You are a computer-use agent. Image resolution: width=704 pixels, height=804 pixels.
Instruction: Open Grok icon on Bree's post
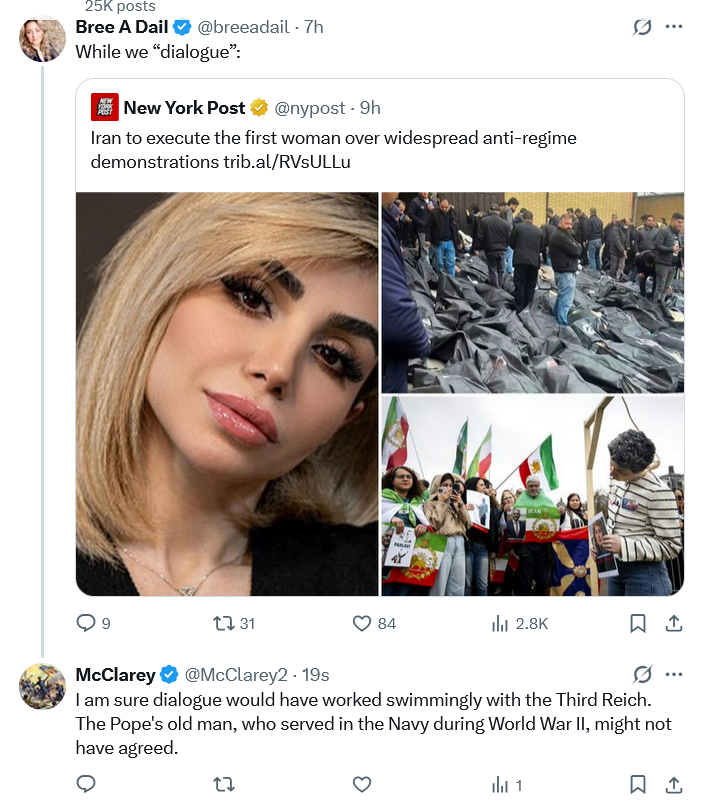tap(643, 28)
